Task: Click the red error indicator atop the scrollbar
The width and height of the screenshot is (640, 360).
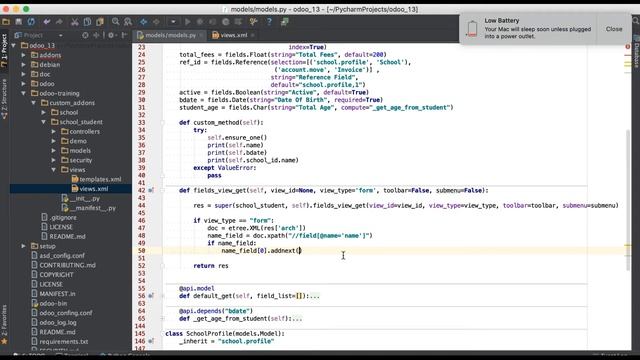Action: [628, 47]
